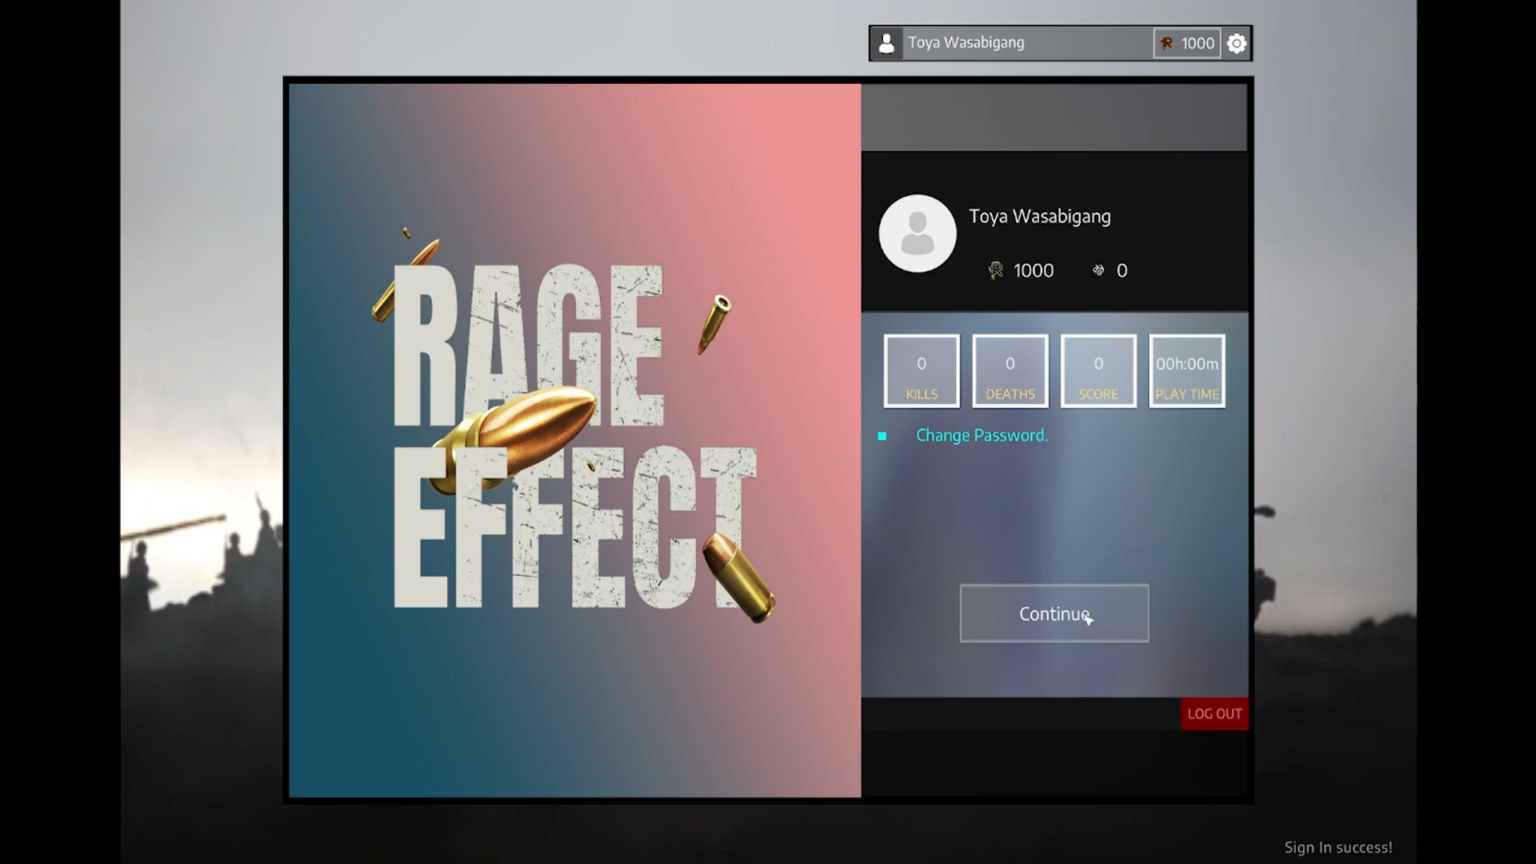Viewport: 1536px width, 864px height.
Task: Select the DEATHS stat tile
Action: pos(1009,370)
